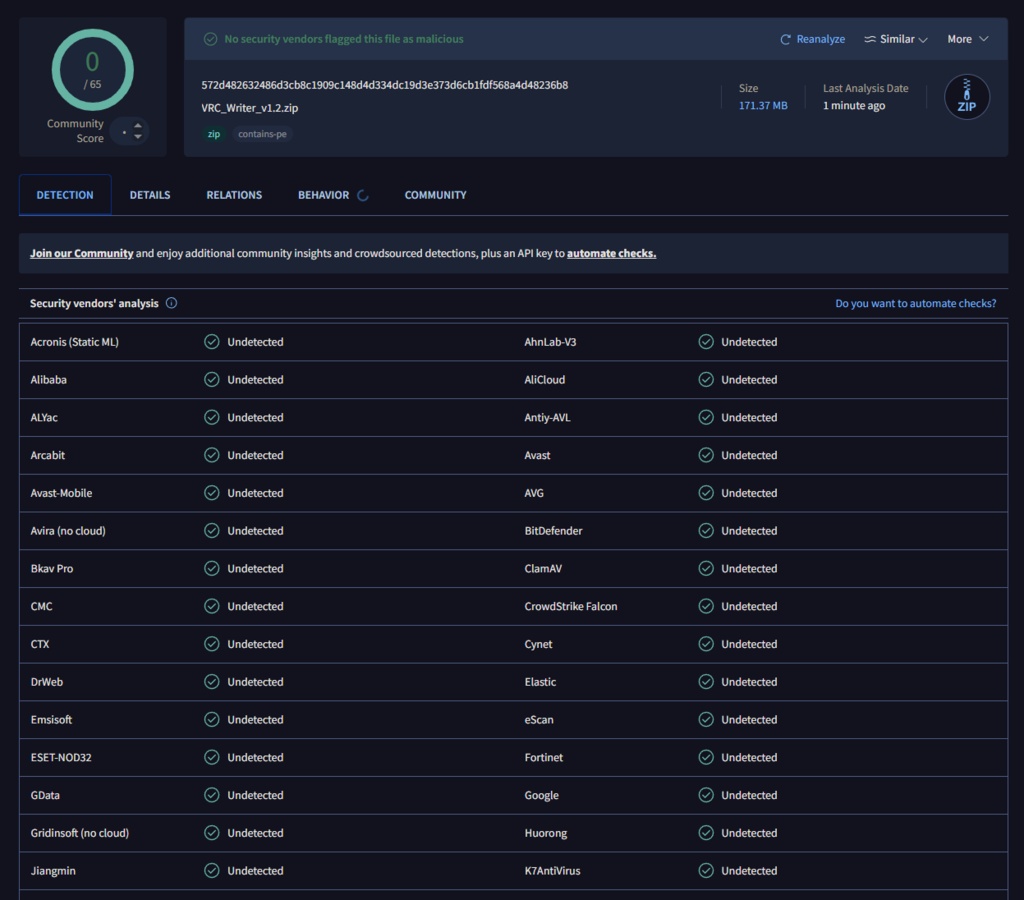This screenshot has height=900, width=1024.
Task: Vote up the community score
Action: 138,125
